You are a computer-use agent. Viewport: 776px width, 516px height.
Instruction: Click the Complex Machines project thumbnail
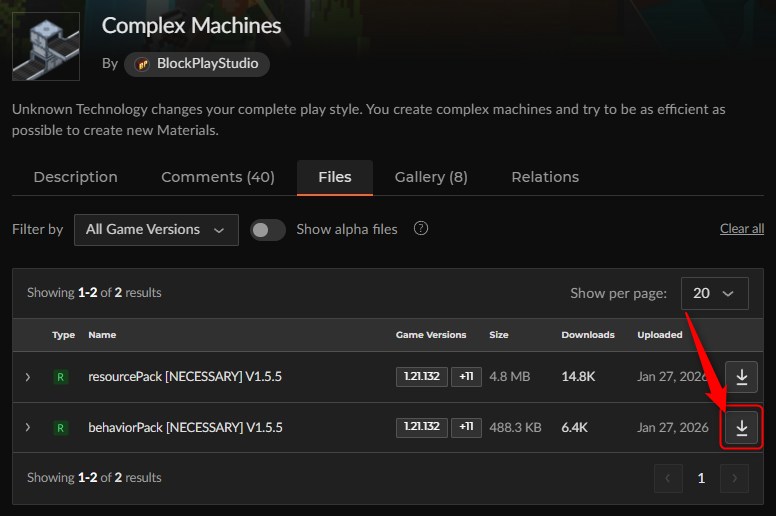click(46, 47)
